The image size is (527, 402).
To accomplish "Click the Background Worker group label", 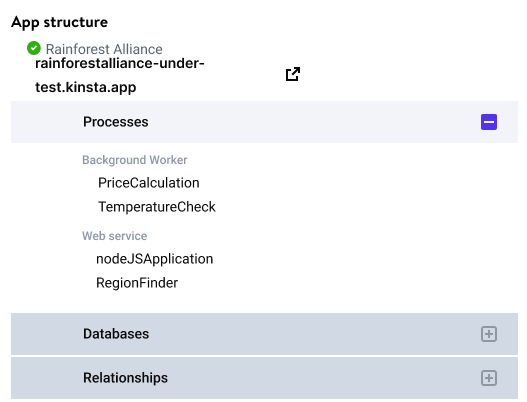I will (135, 160).
